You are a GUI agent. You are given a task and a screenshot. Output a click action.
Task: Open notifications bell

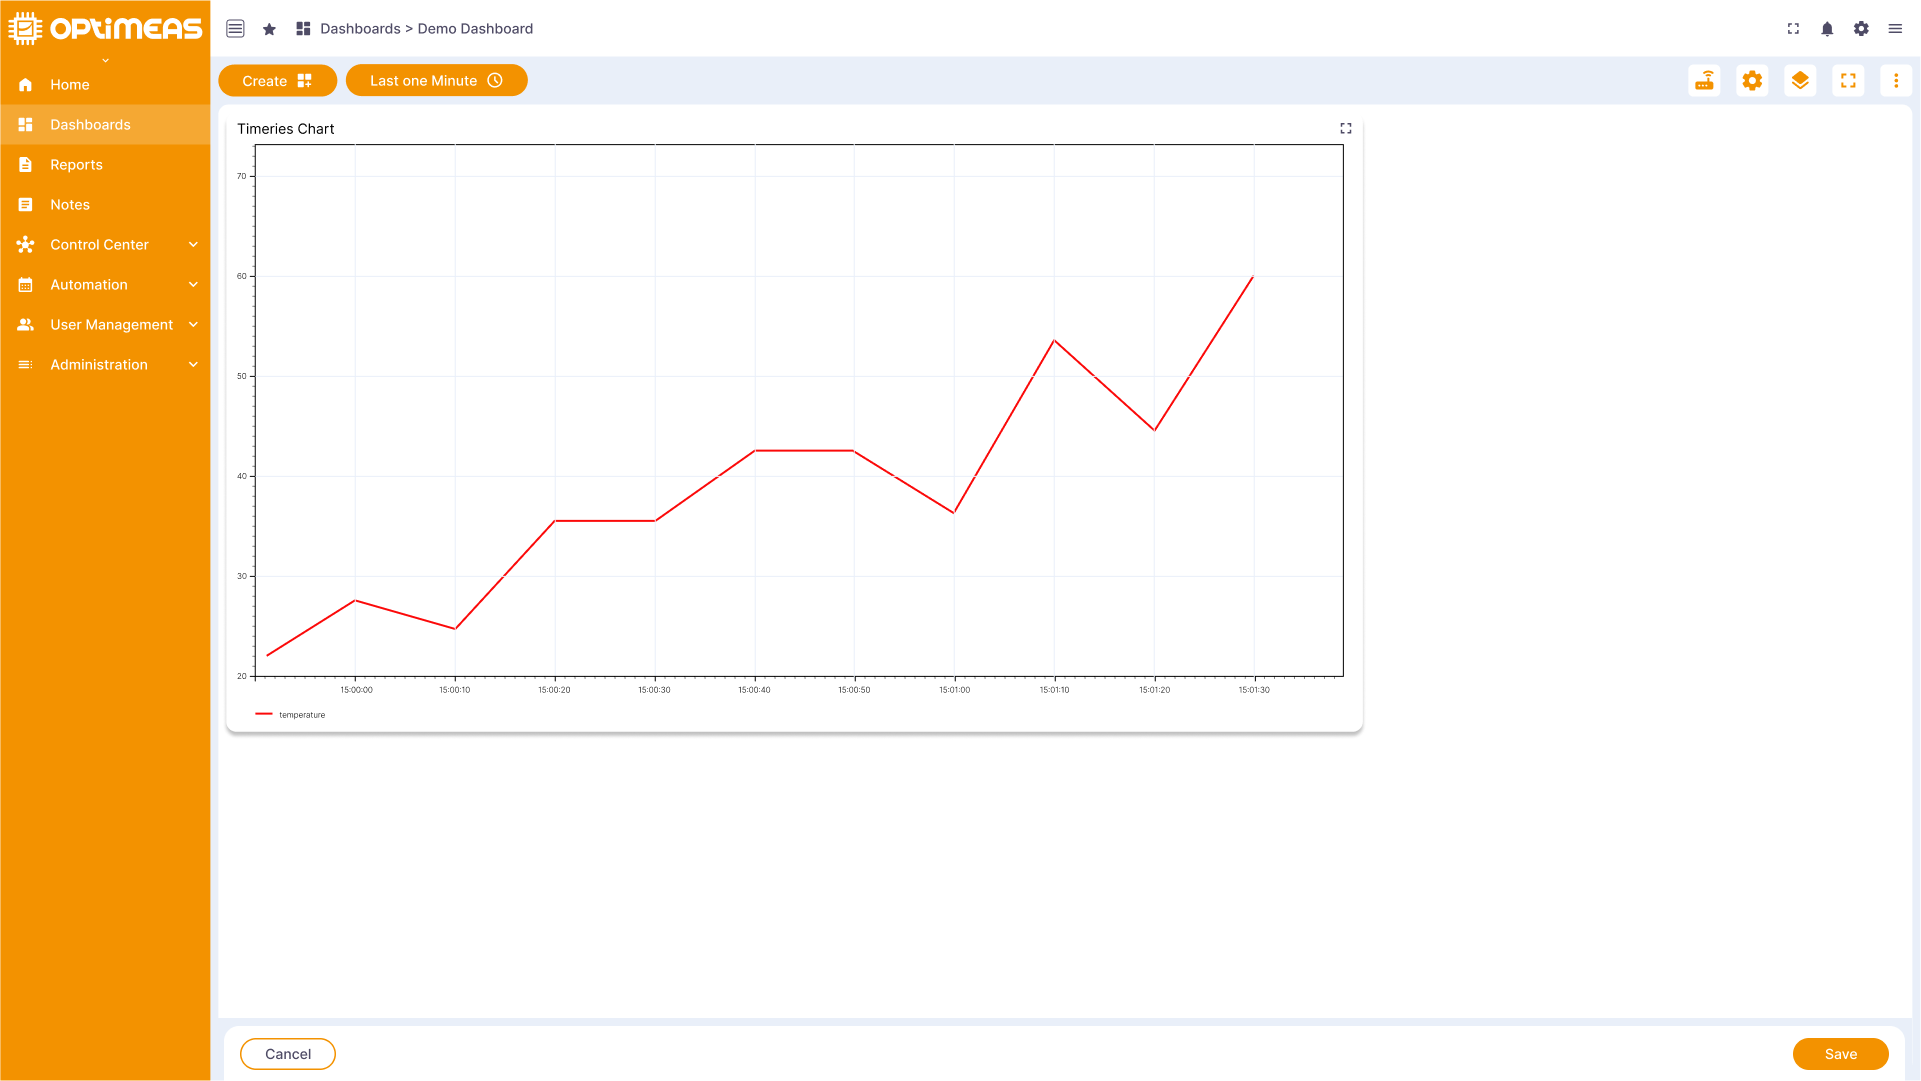[x=1827, y=29]
